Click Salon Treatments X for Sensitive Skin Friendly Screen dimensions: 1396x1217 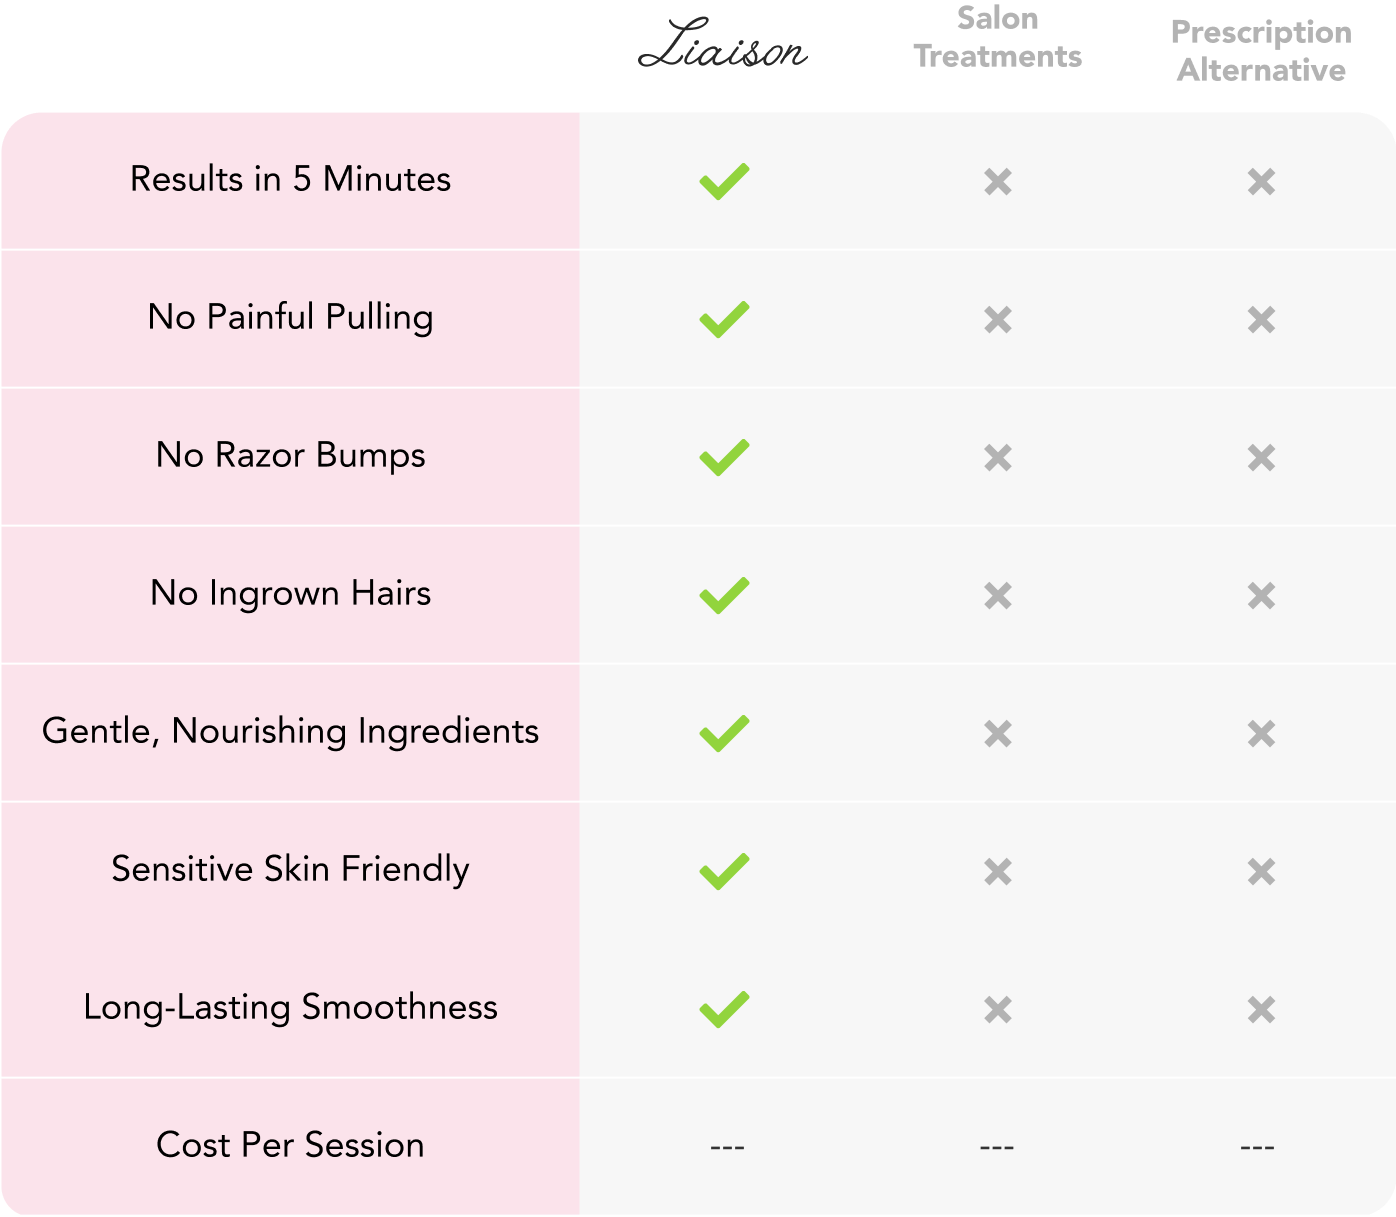pos(998,872)
